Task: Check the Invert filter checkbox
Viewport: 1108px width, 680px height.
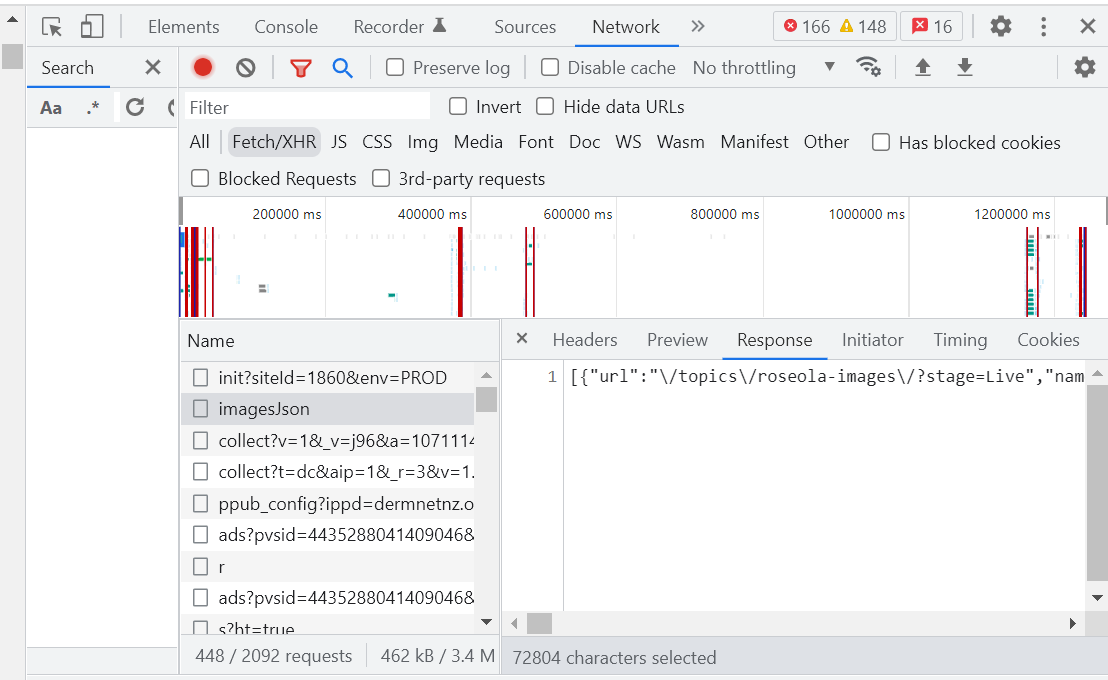Action: [x=458, y=107]
